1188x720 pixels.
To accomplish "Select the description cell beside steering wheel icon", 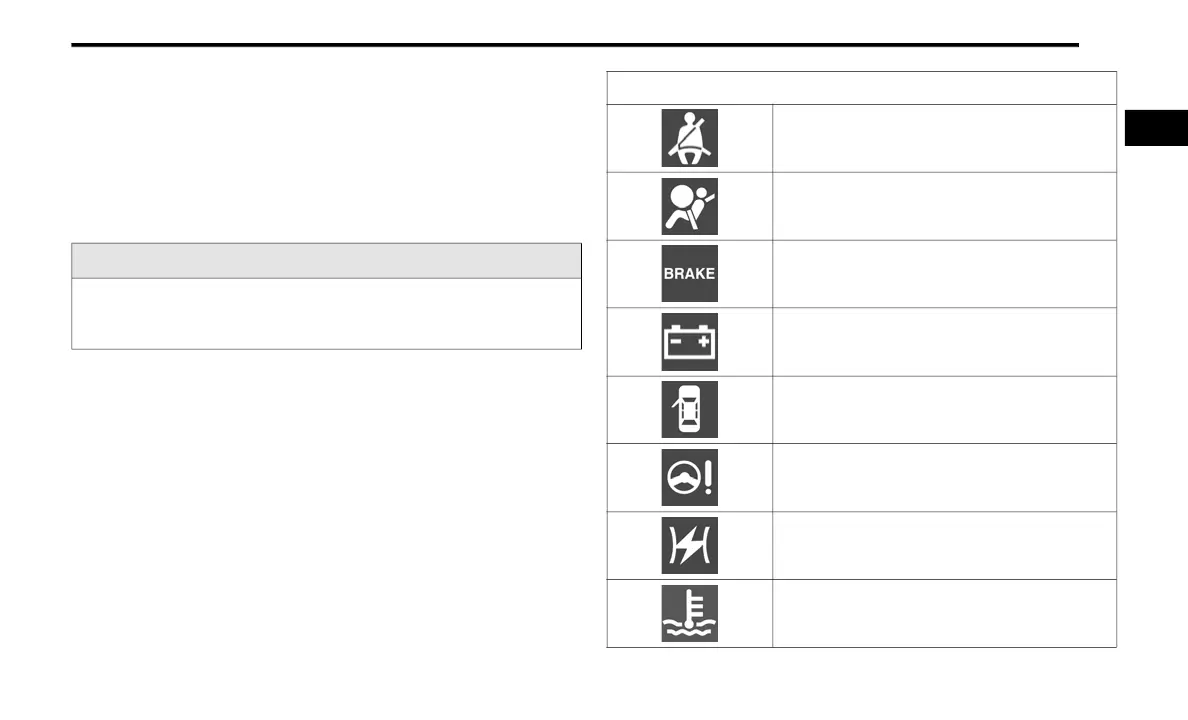I will (944, 477).
